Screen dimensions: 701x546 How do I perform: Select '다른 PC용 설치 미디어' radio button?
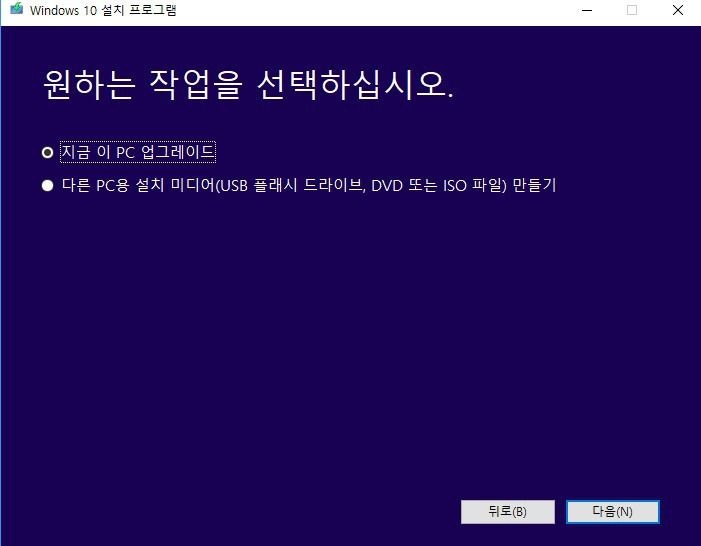[x=47, y=186]
